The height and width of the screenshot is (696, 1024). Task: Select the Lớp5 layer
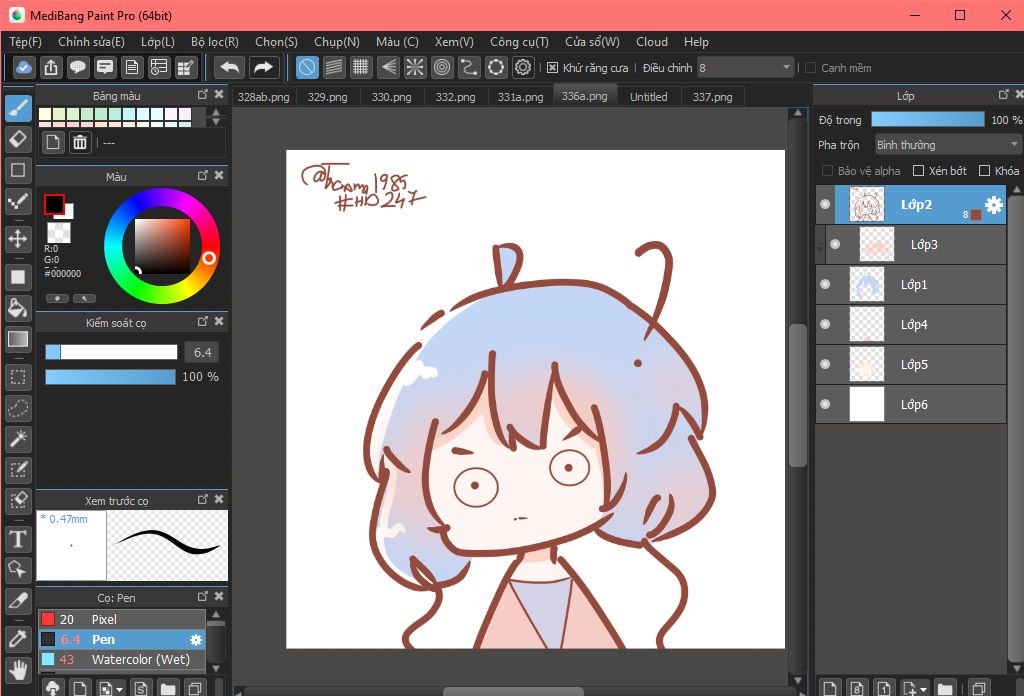point(911,364)
